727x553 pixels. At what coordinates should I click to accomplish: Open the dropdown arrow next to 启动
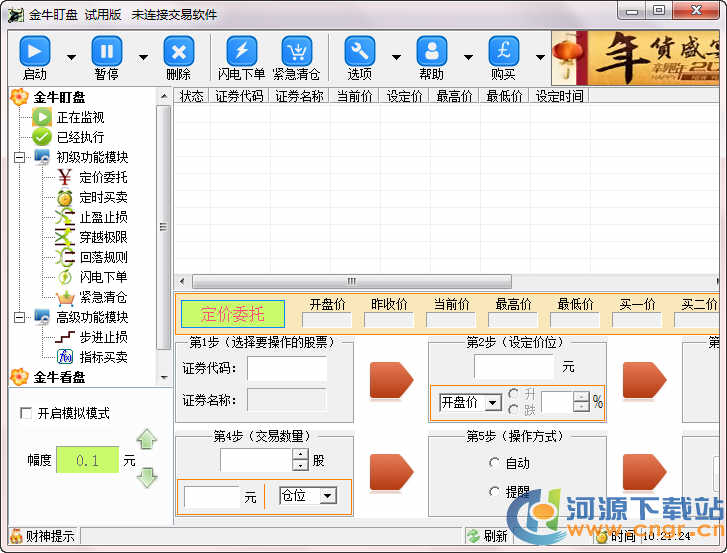point(71,57)
